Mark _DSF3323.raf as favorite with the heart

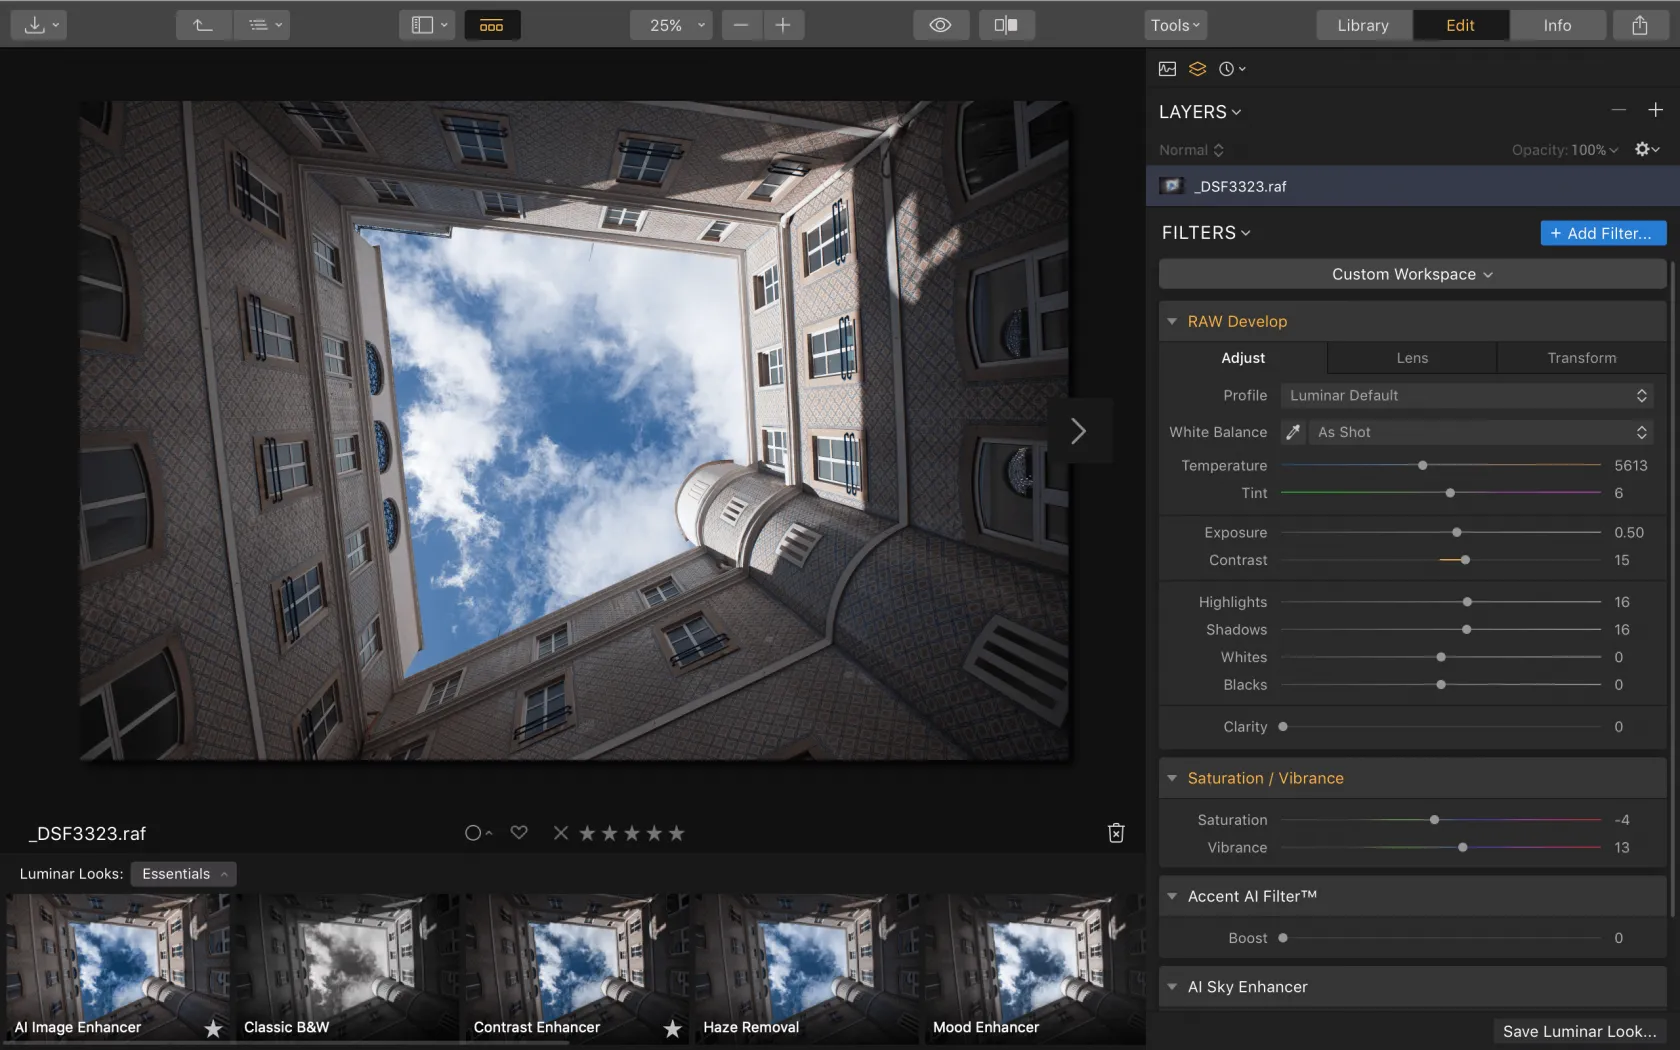coord(519,832)
